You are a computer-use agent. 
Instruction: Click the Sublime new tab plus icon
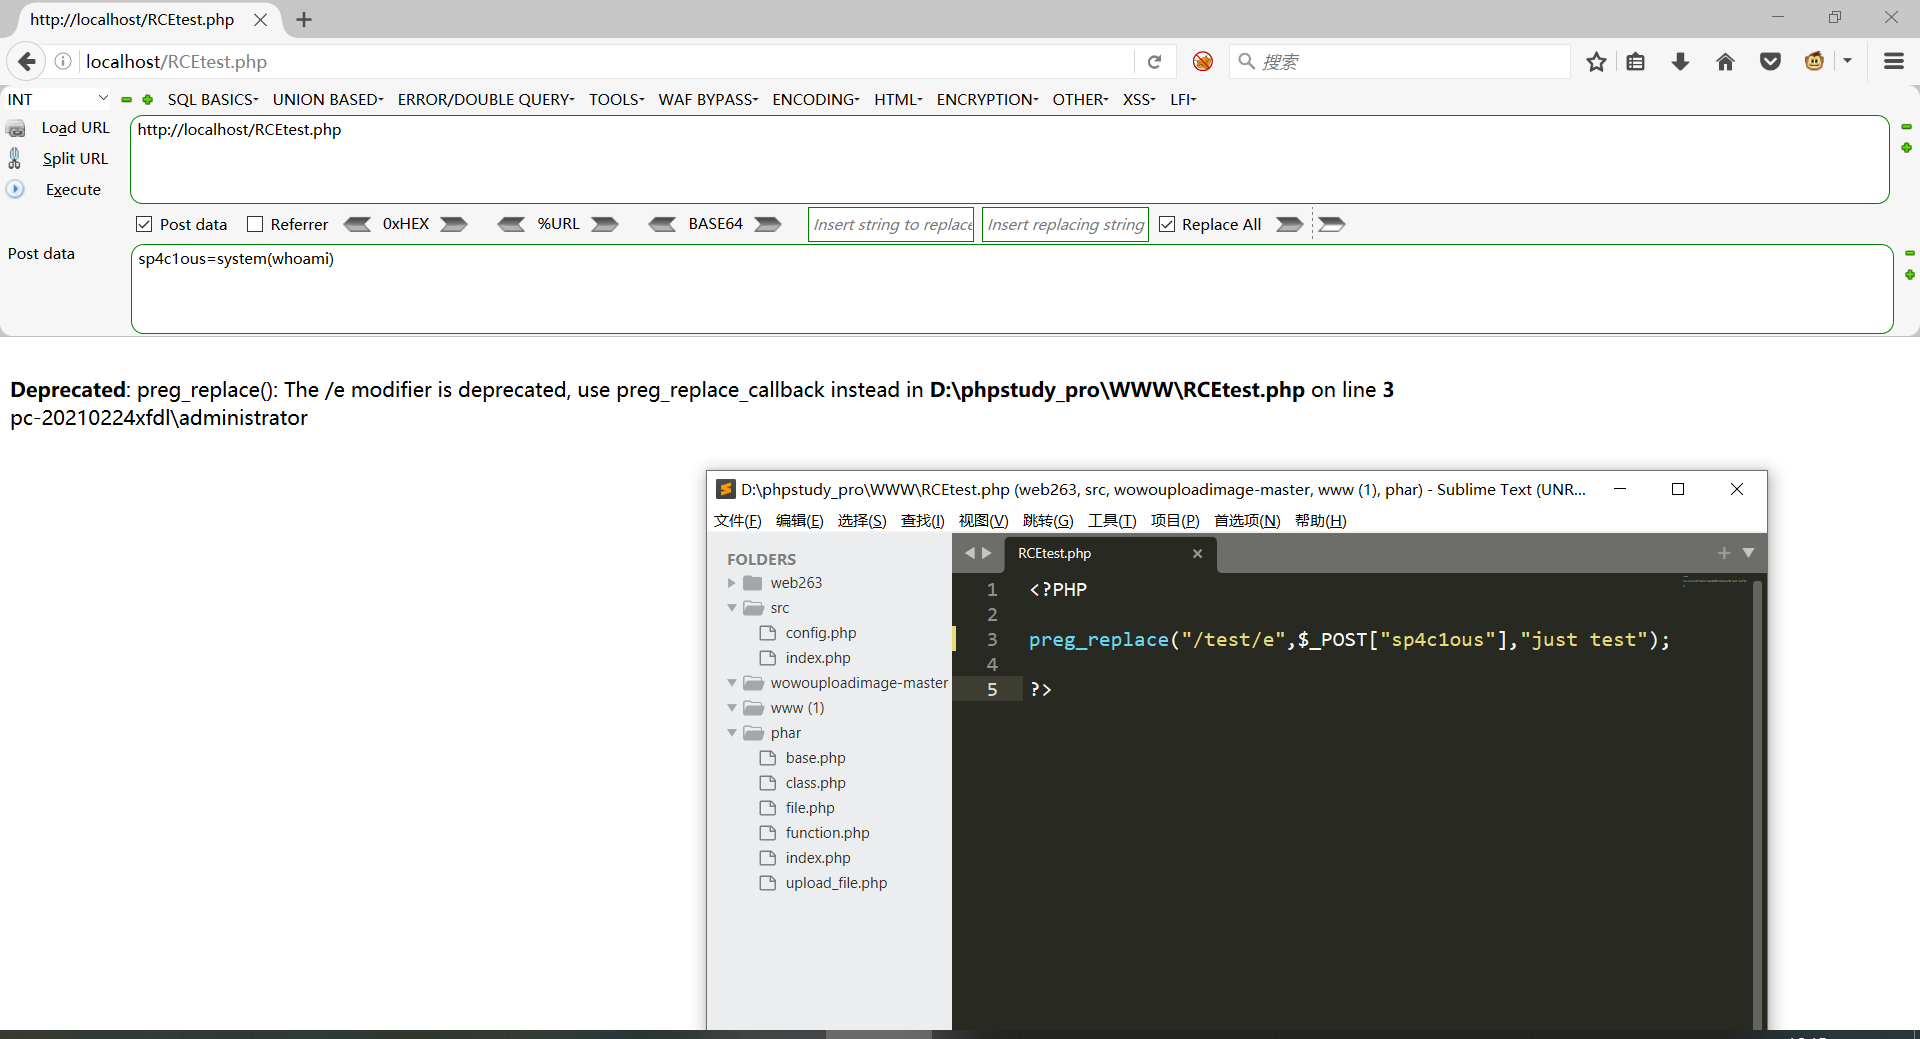pyautogui.click(x=1724, y=553)
